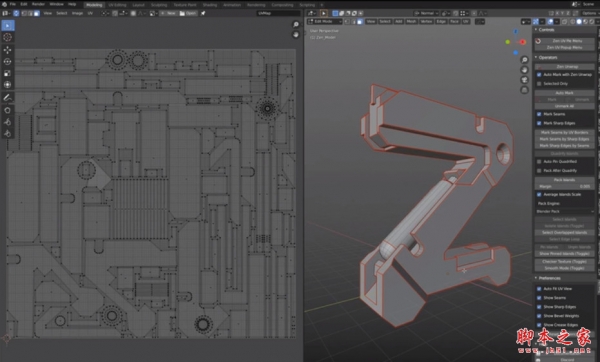Select the Cursor tool in UV editor toolbar
Image resolution: width=600 pixels, height=362 pixels.
[x=8, y=37]
